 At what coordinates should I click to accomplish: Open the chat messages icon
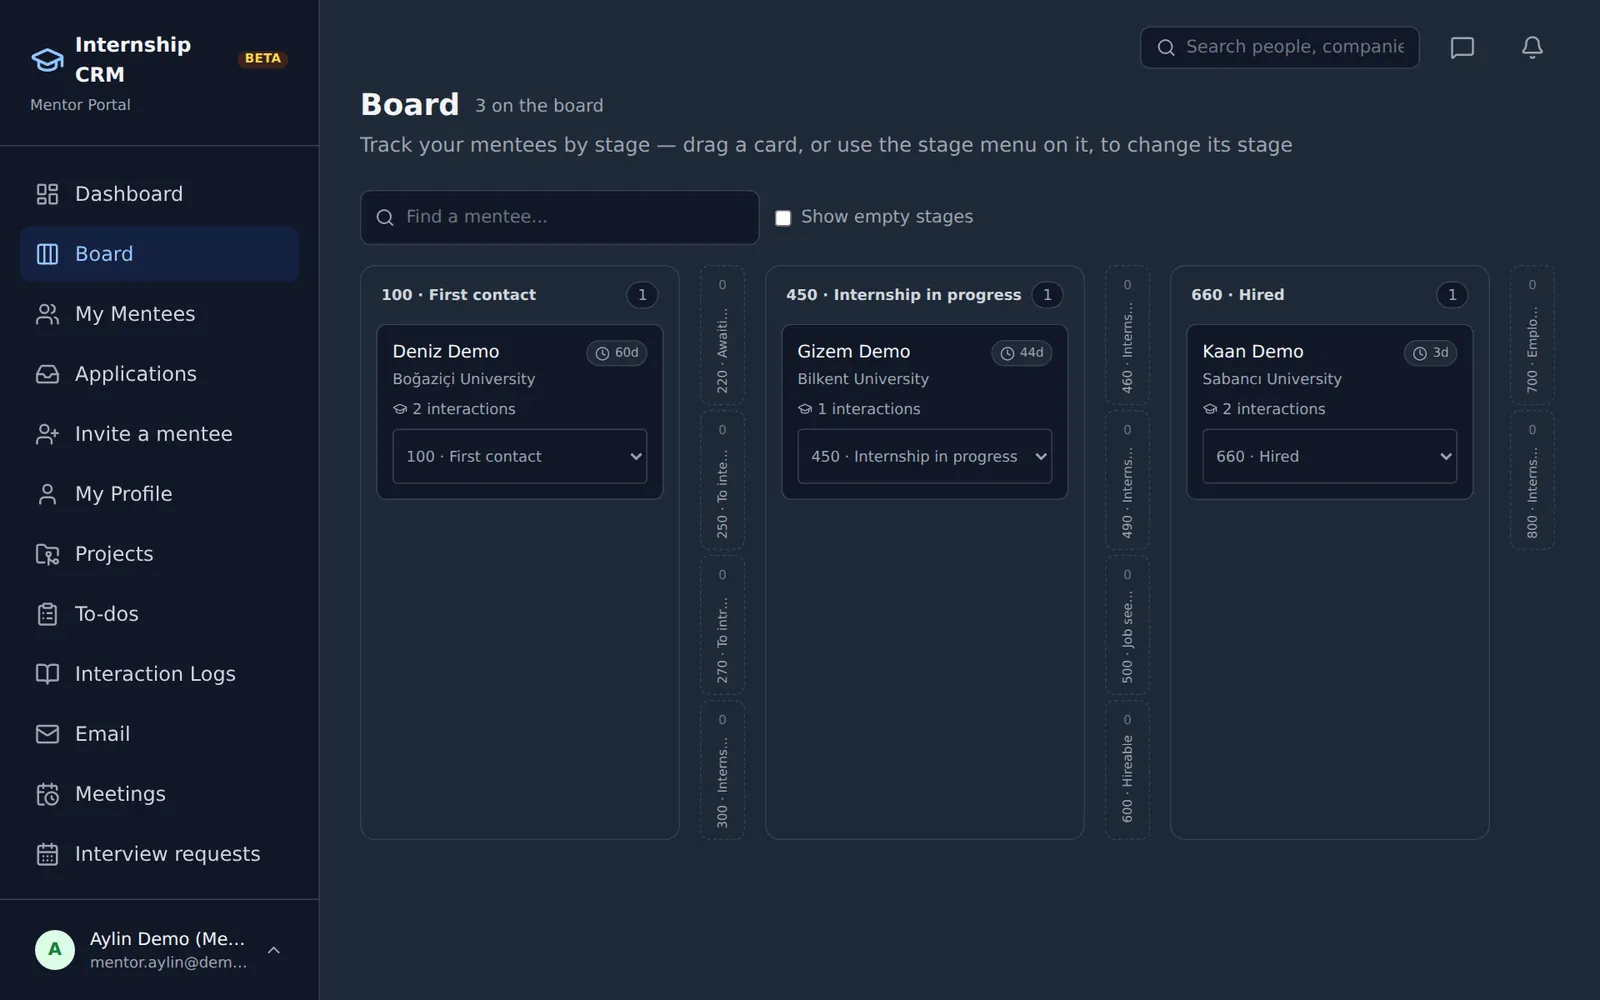tap(1462, 48)
